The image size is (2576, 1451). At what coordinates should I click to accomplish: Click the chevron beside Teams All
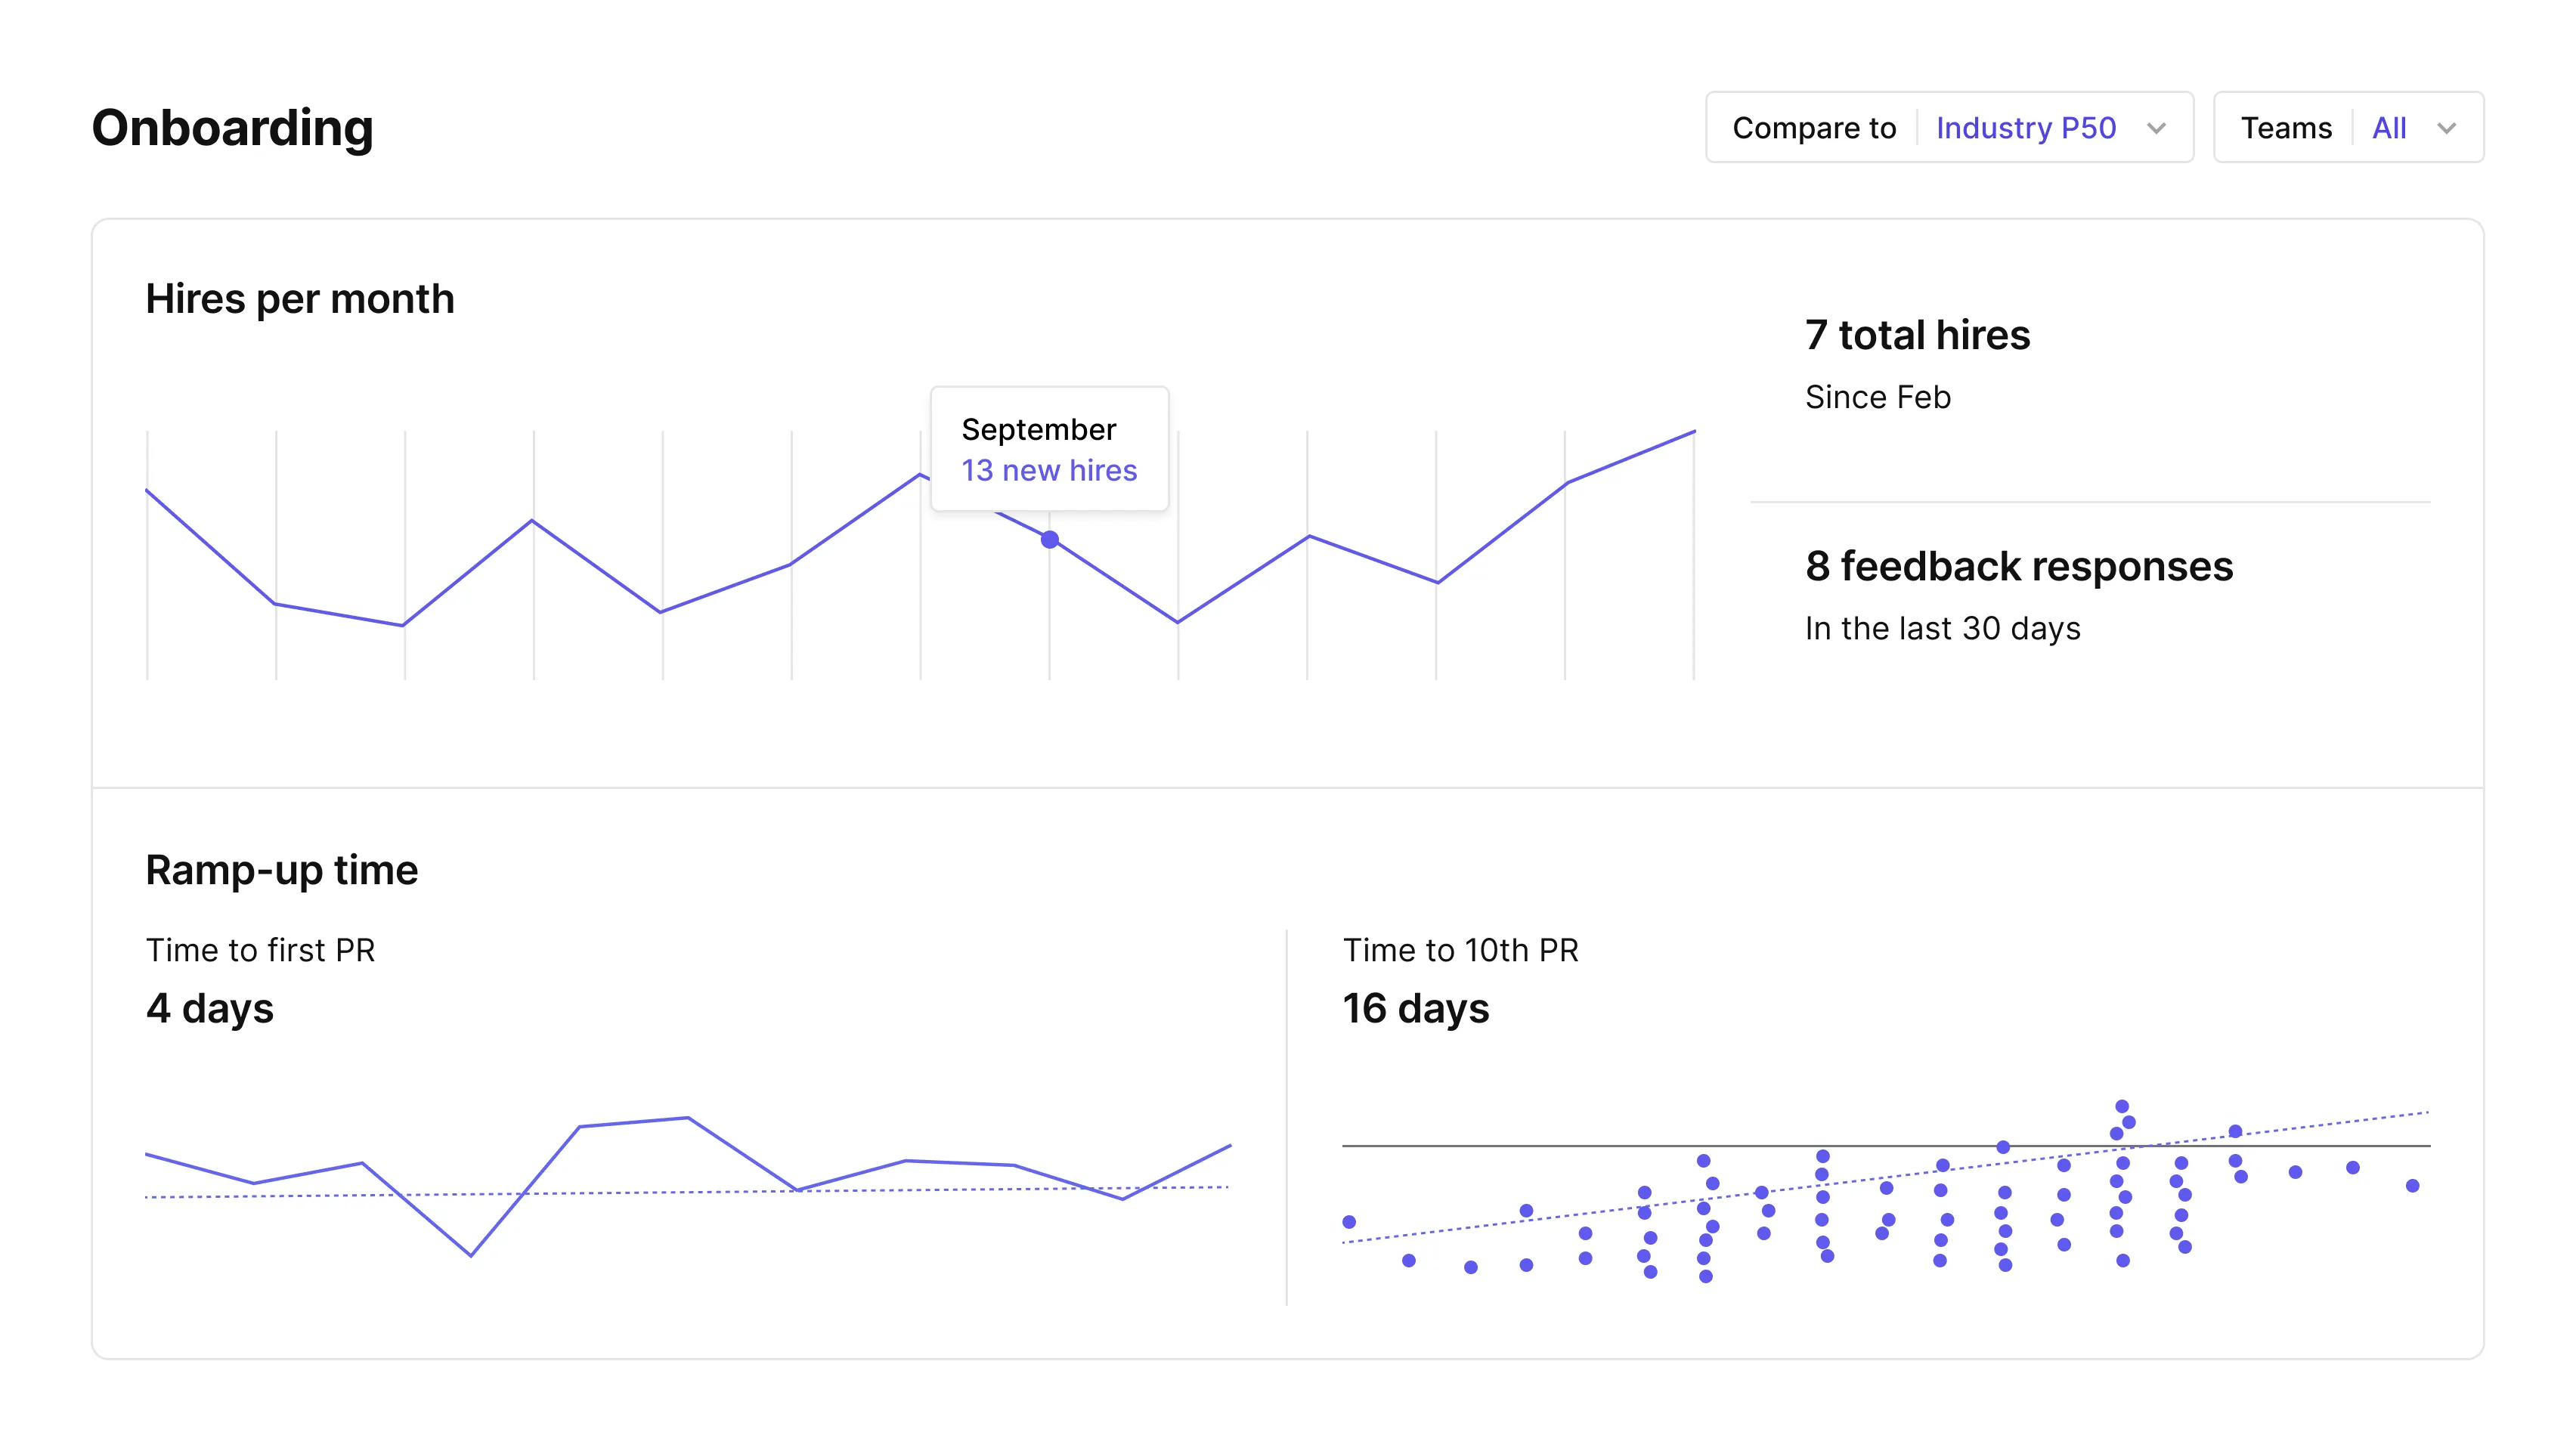coord(2446,128)
